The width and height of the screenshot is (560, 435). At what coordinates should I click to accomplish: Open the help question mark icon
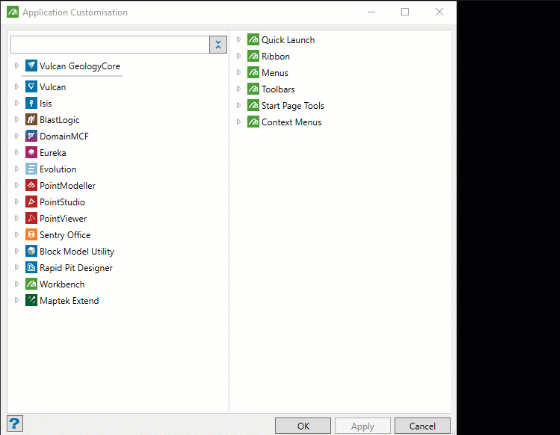pyautogui.click(x=15, y=424)
